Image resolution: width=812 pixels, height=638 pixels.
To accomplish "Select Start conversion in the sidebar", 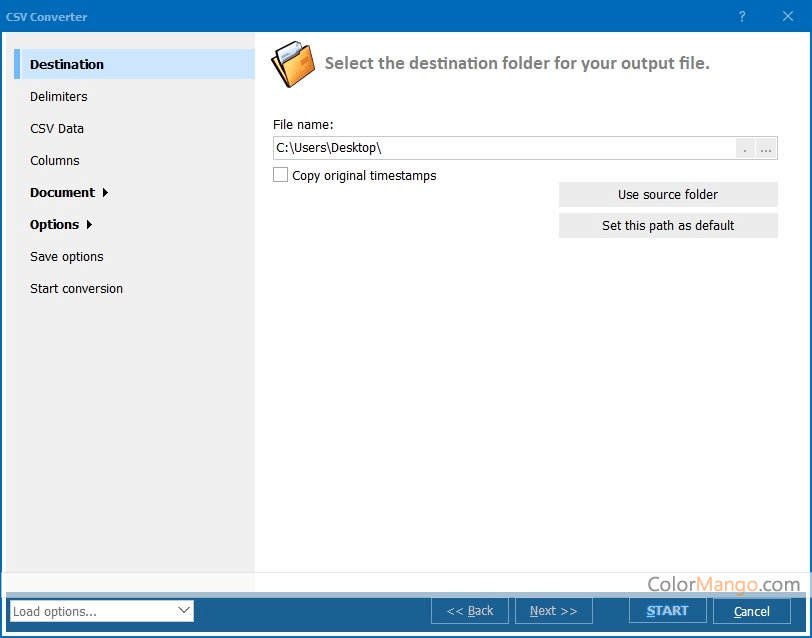I will click(76, 288).
